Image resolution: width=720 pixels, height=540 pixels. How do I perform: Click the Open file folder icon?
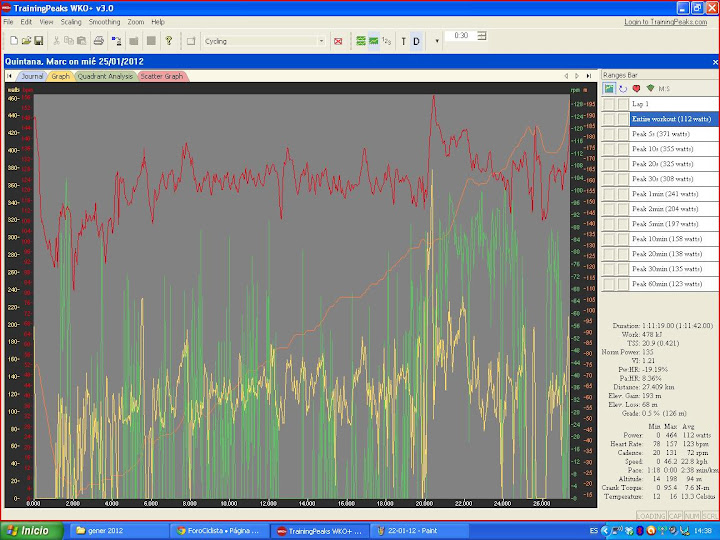click(x=26, y=41)
